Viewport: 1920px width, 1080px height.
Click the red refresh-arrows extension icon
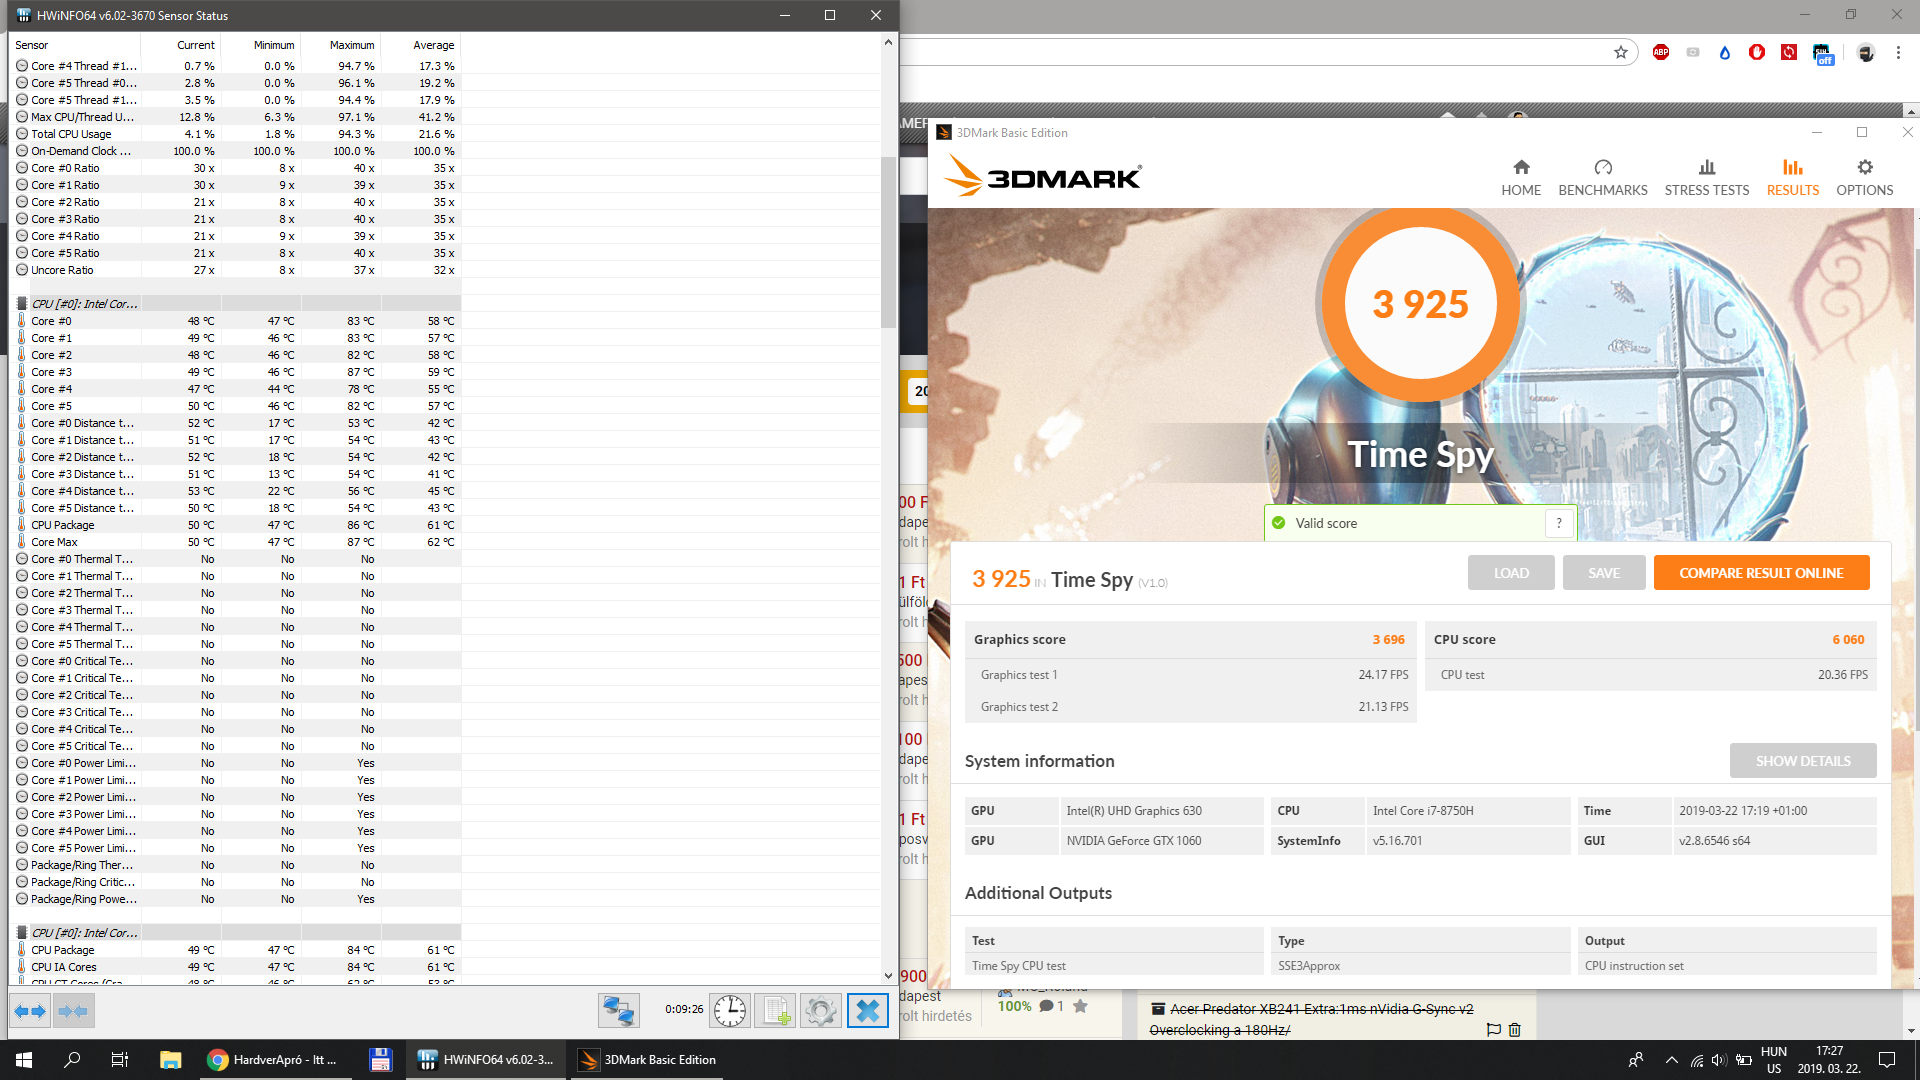(1789, 52)
